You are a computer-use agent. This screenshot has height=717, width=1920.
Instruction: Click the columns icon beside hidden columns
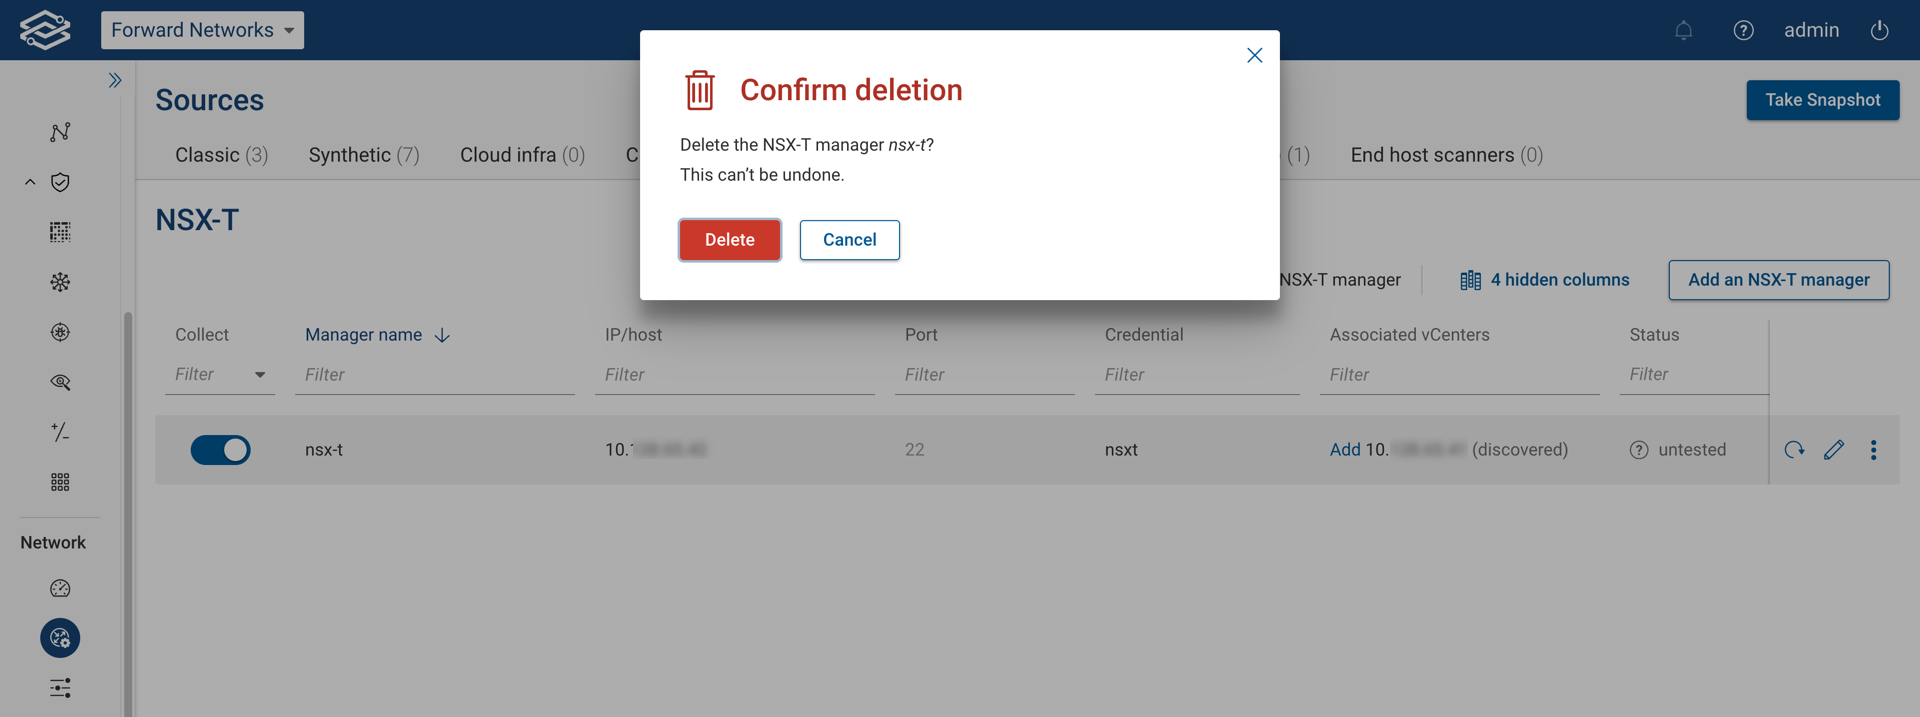pyautogui.click(x=1470, y=280)
